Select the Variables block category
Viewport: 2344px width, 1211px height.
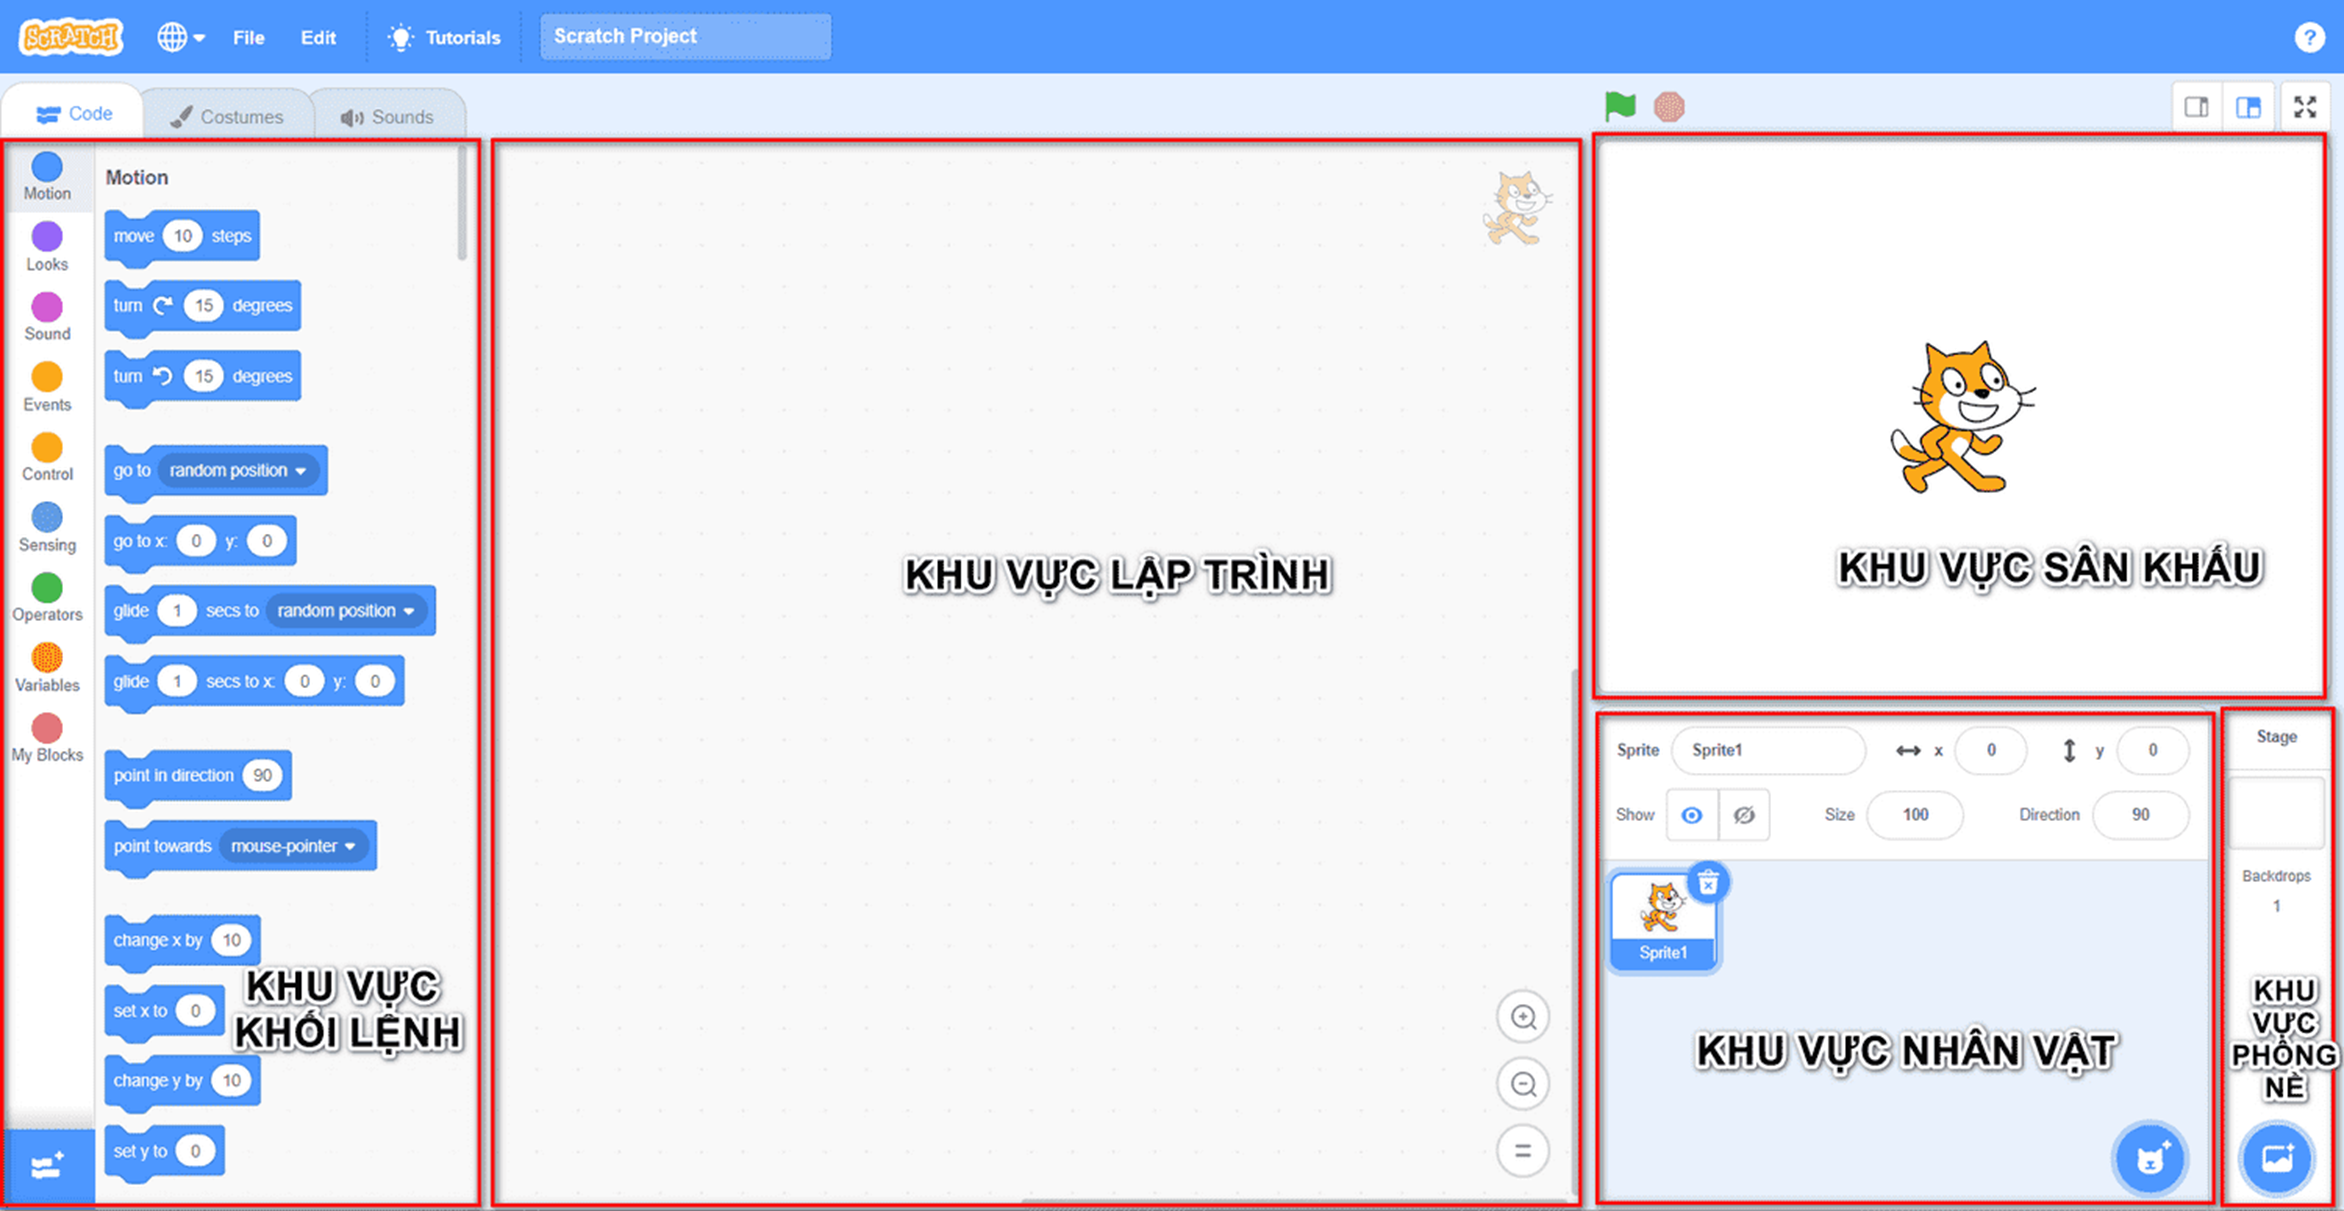click(x=47, y=668)
